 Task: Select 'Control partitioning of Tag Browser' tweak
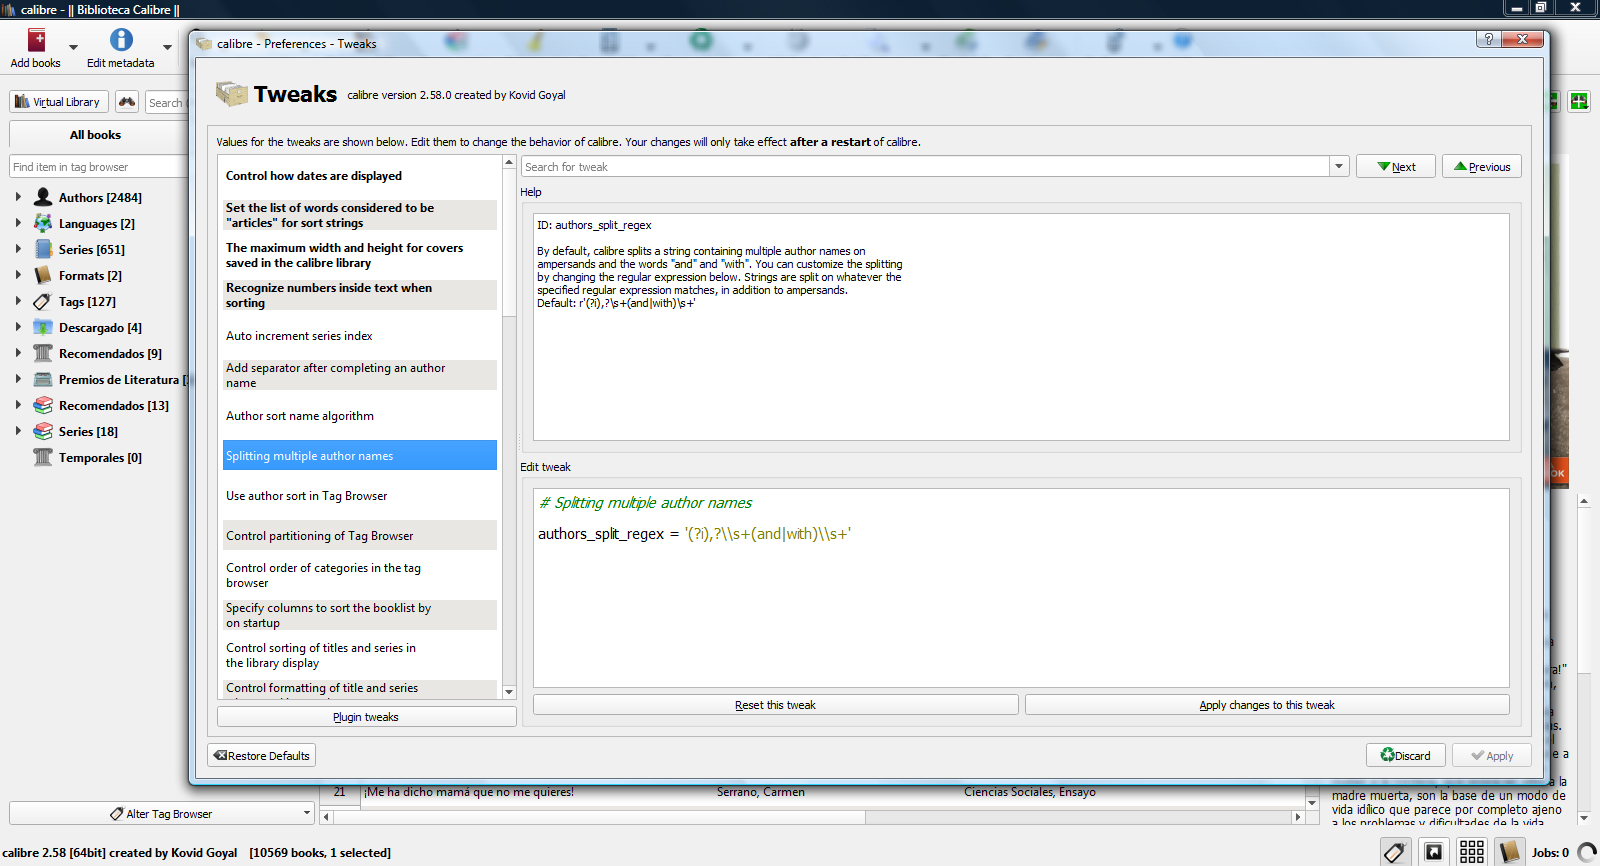pos(360,535)
